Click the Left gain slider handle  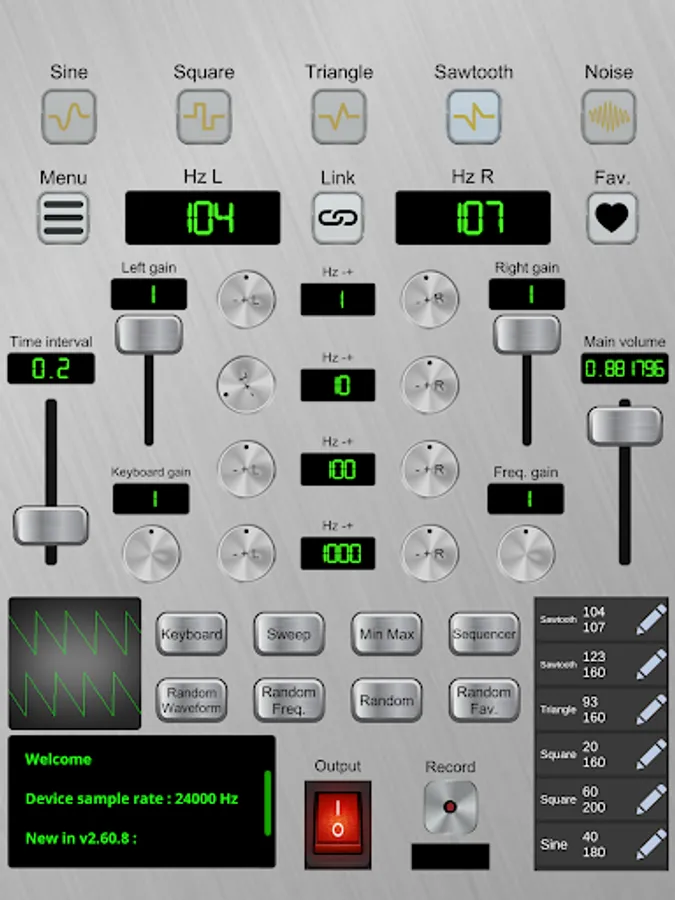(x=149, y=335)
